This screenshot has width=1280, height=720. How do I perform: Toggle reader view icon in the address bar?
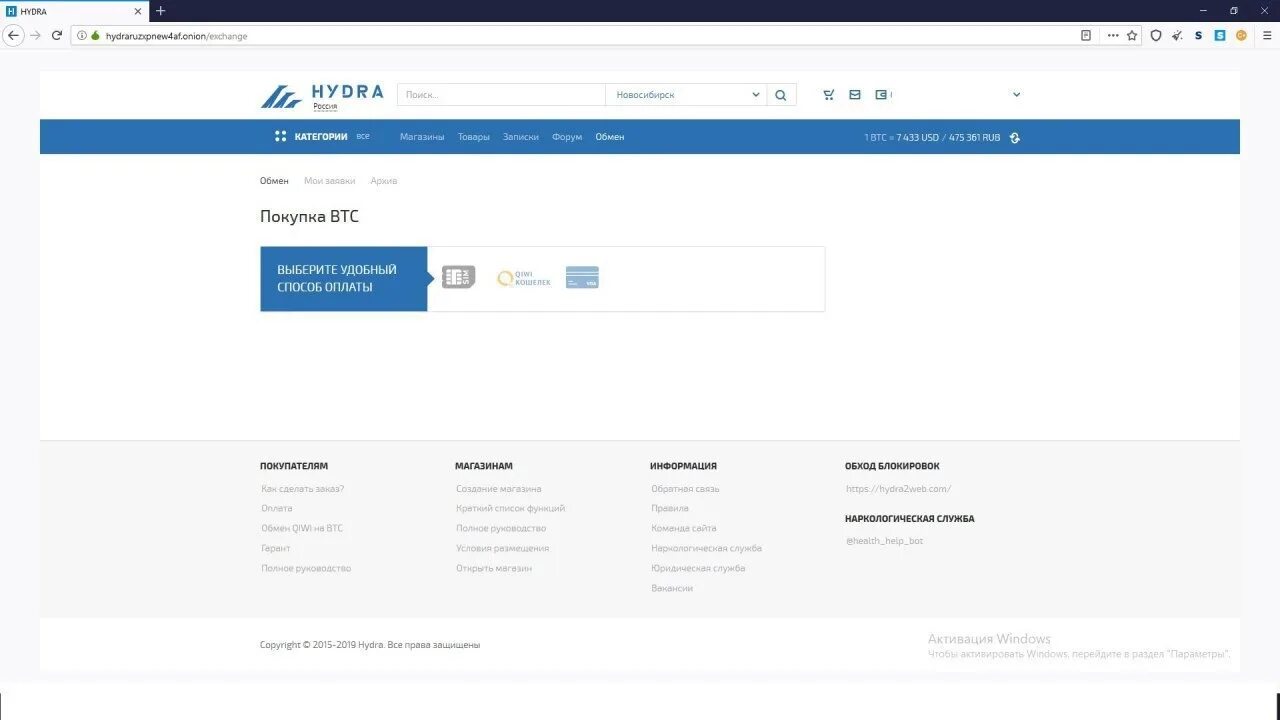1086,35
